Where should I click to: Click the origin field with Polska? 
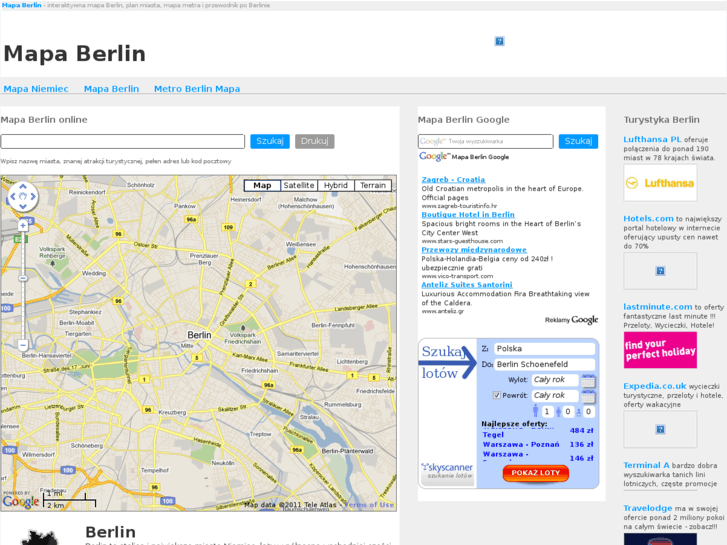pyautogui.click(x=544, y=349)
